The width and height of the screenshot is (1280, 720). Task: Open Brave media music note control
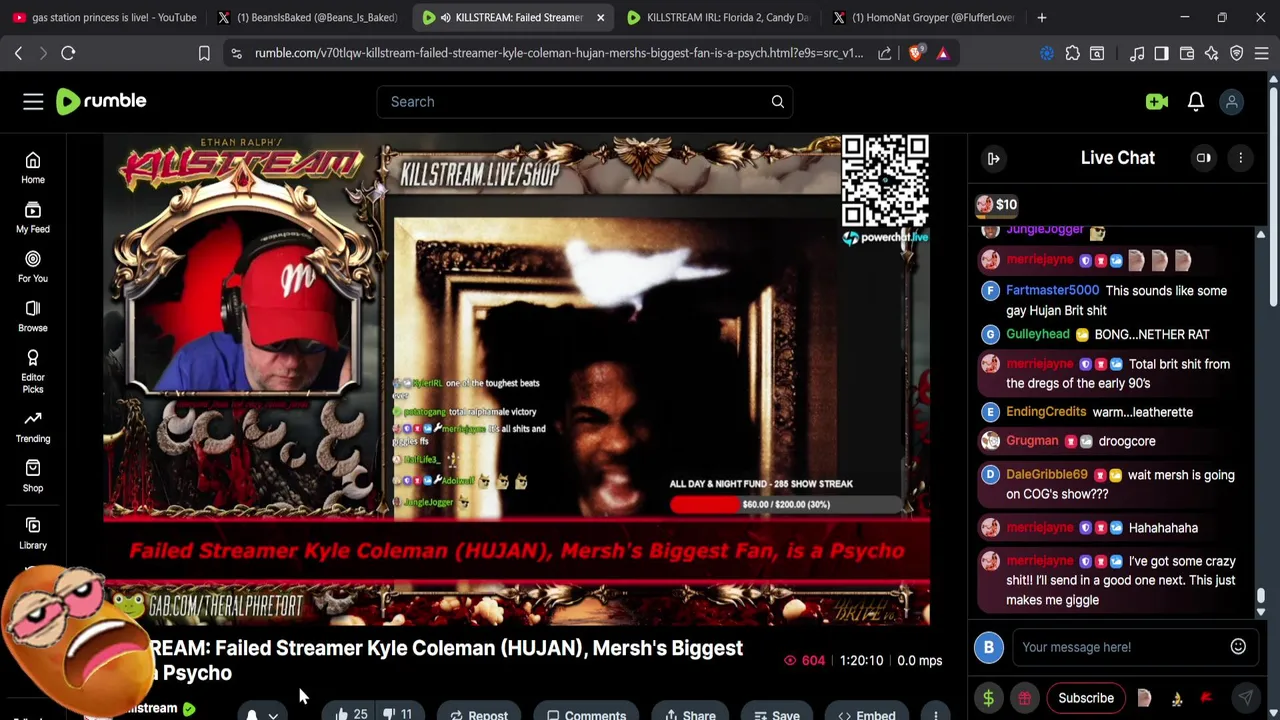pos(1137,53)
